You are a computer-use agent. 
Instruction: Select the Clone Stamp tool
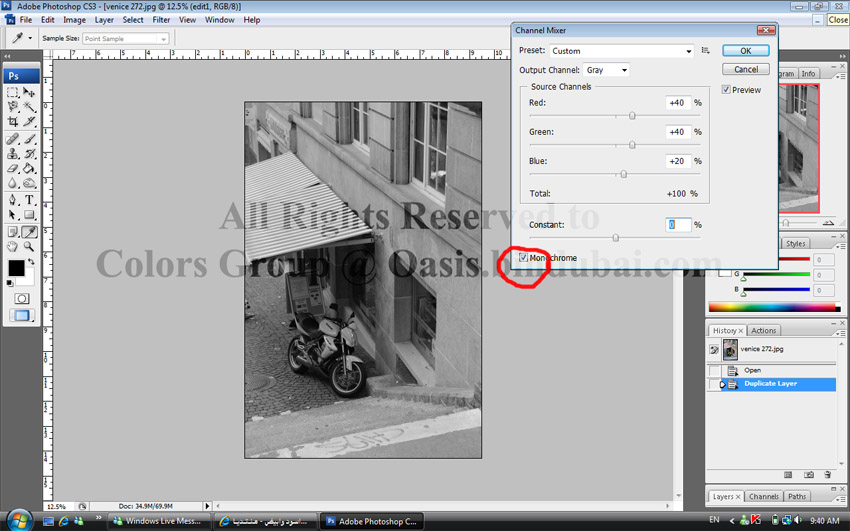coord(13,154)
